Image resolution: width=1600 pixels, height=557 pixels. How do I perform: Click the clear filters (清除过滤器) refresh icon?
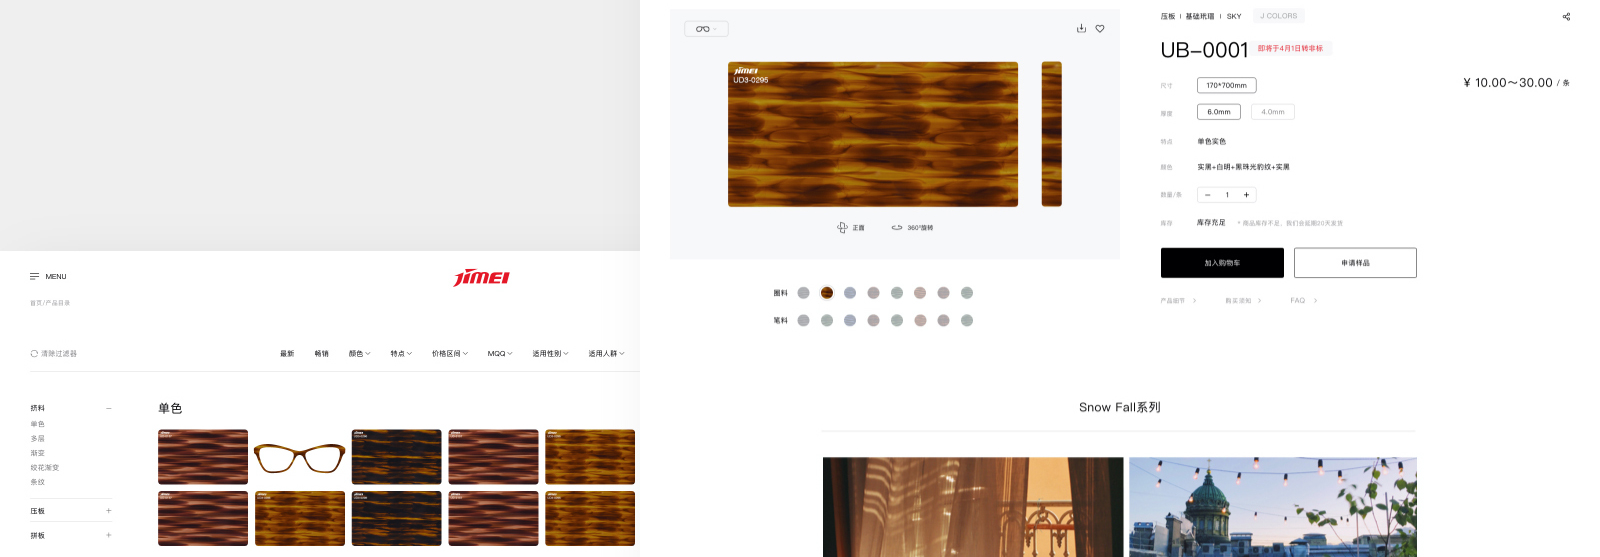tap(34, 354)
